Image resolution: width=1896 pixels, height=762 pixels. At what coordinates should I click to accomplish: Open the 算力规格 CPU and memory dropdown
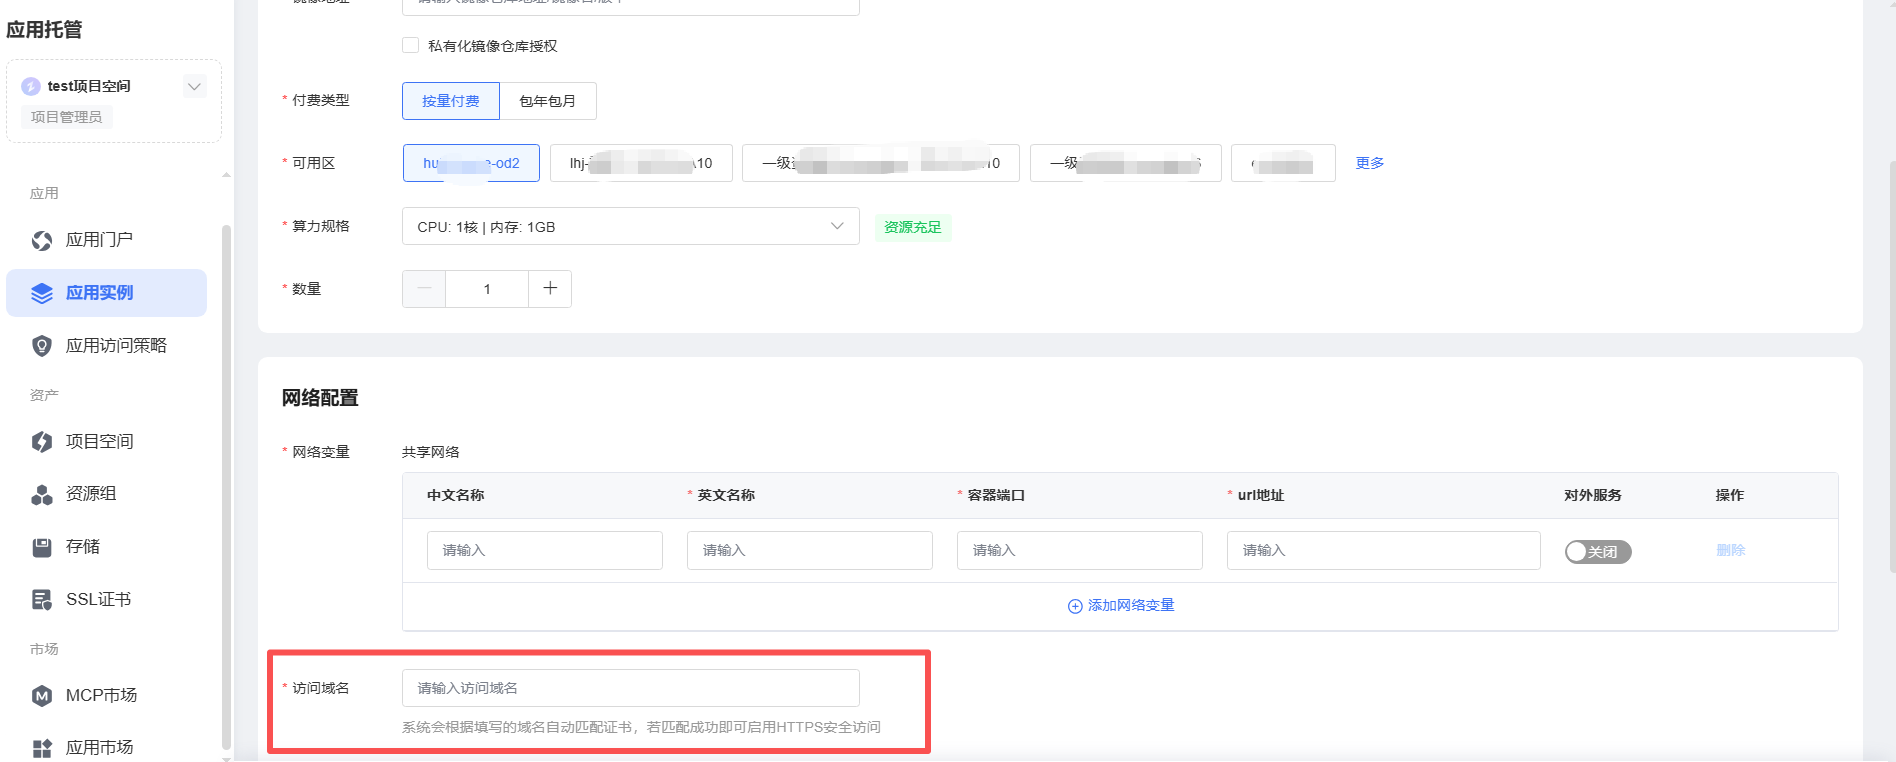coord(631,226)
